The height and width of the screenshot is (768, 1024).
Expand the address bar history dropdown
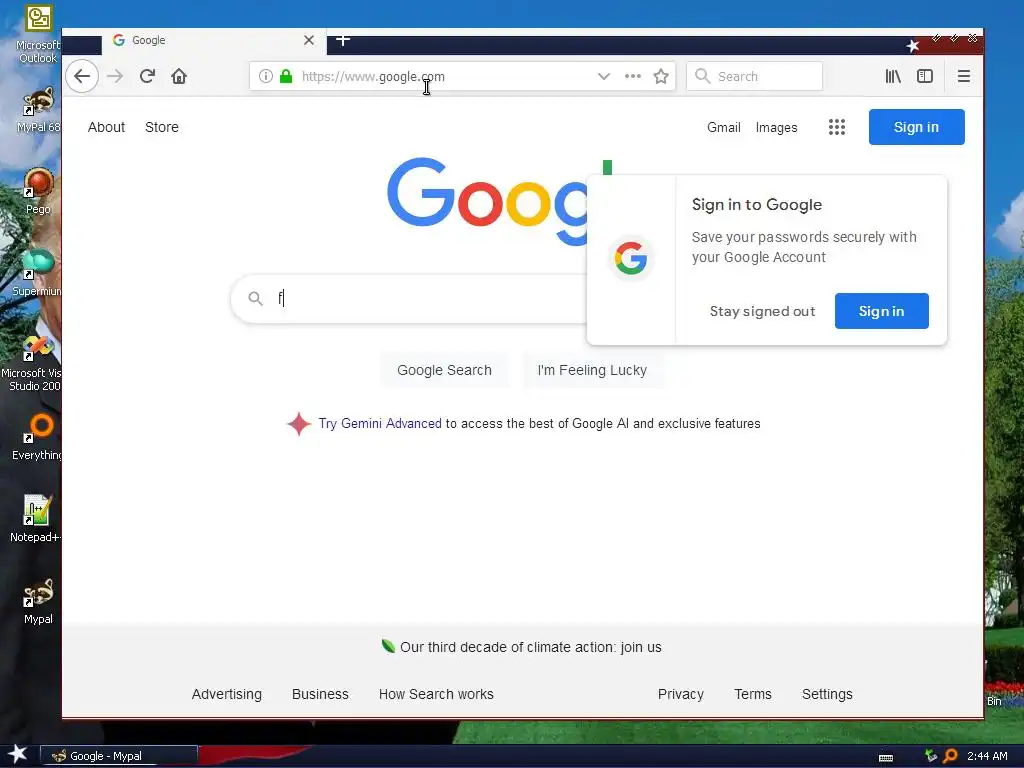coord(603,76)
